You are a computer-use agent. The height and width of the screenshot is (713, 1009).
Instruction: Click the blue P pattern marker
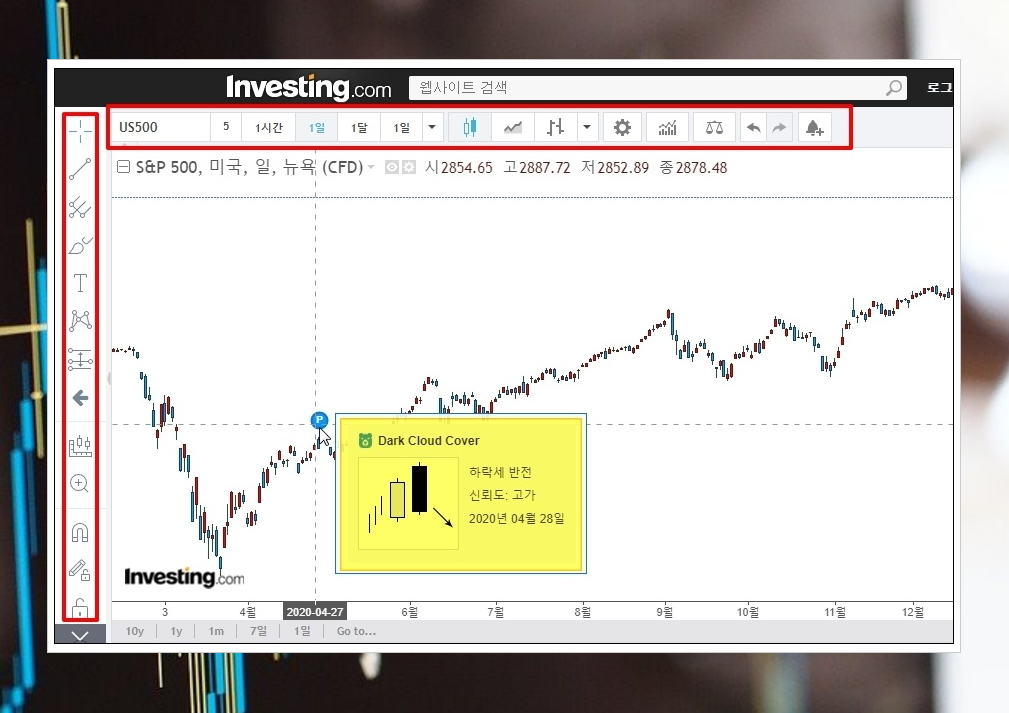[319, 420]
